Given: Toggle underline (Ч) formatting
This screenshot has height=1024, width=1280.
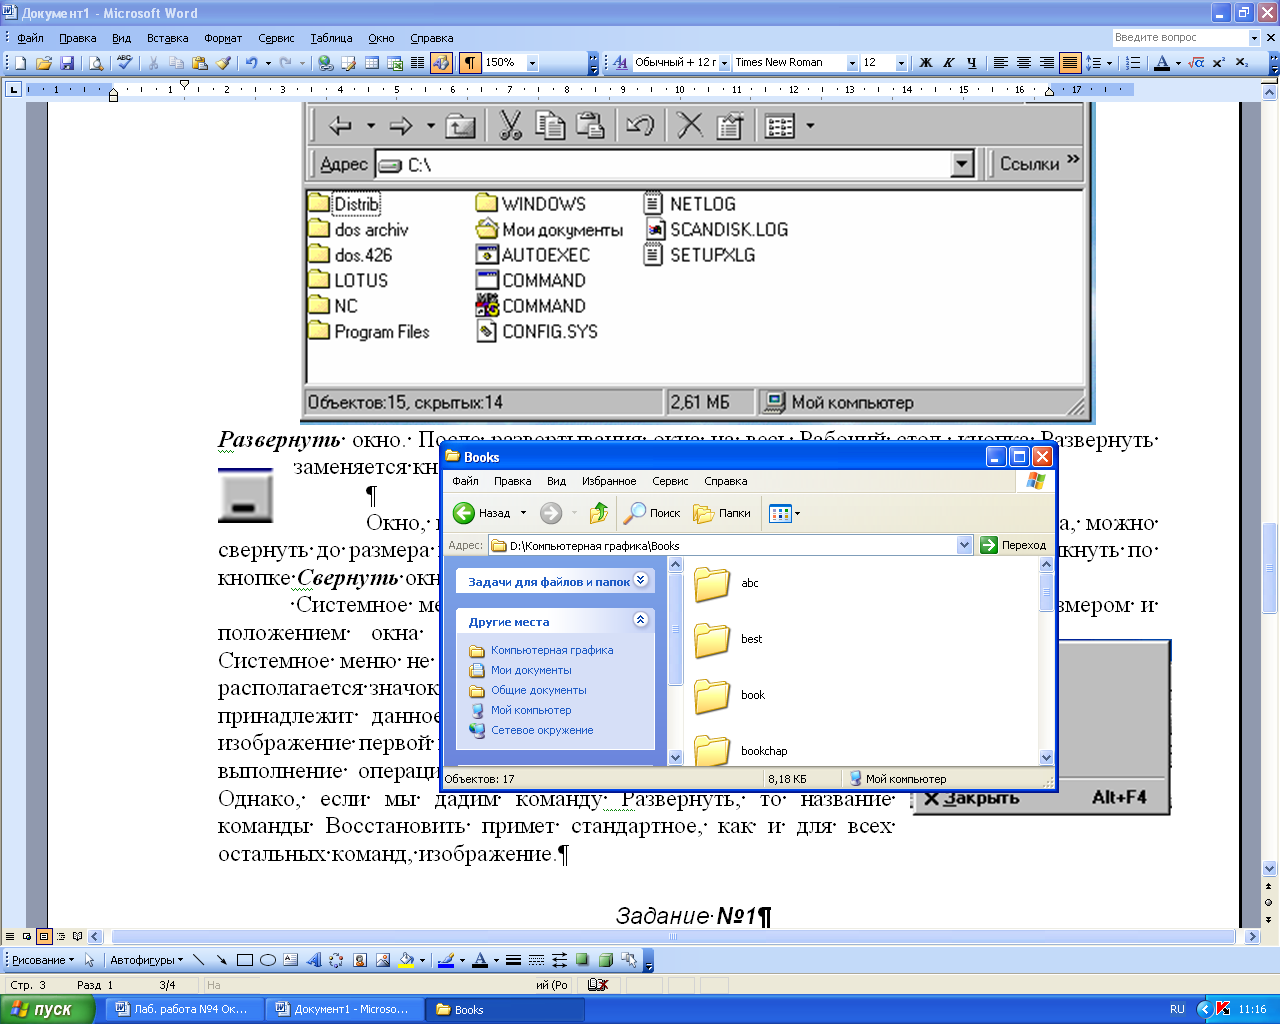Looking at the screenshot, I should [972, 63].
